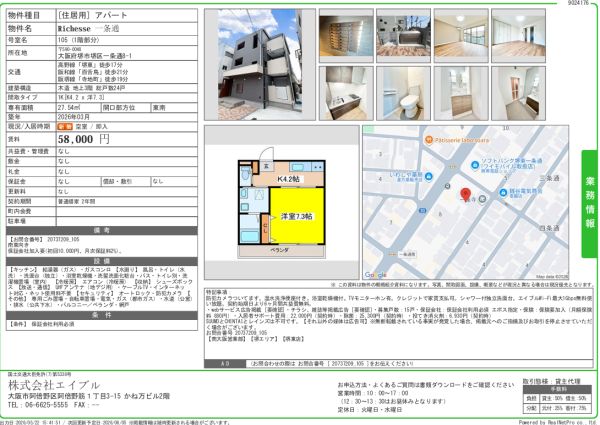
Task: Select the 取引態様：貸主代理 text
Action: click(x=551, y=381)
